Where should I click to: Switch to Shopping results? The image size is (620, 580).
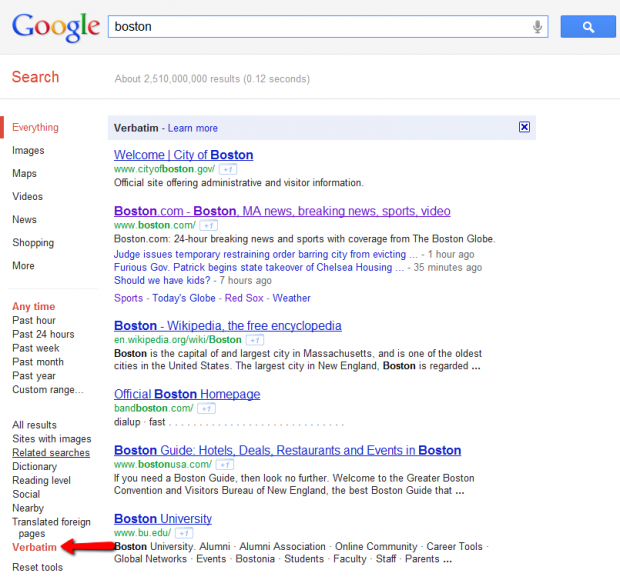(33, 242)
